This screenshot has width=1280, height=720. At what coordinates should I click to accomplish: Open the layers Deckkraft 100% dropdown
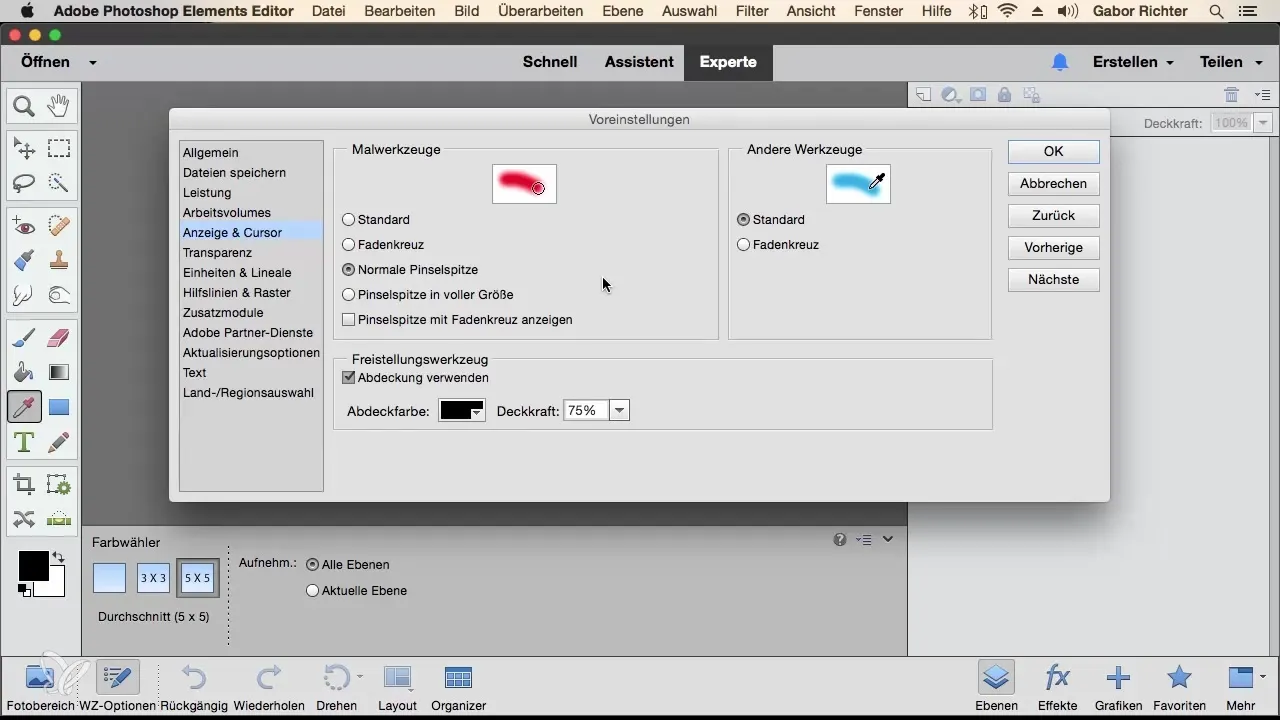pyautogui.click(x=1263, y=123)
